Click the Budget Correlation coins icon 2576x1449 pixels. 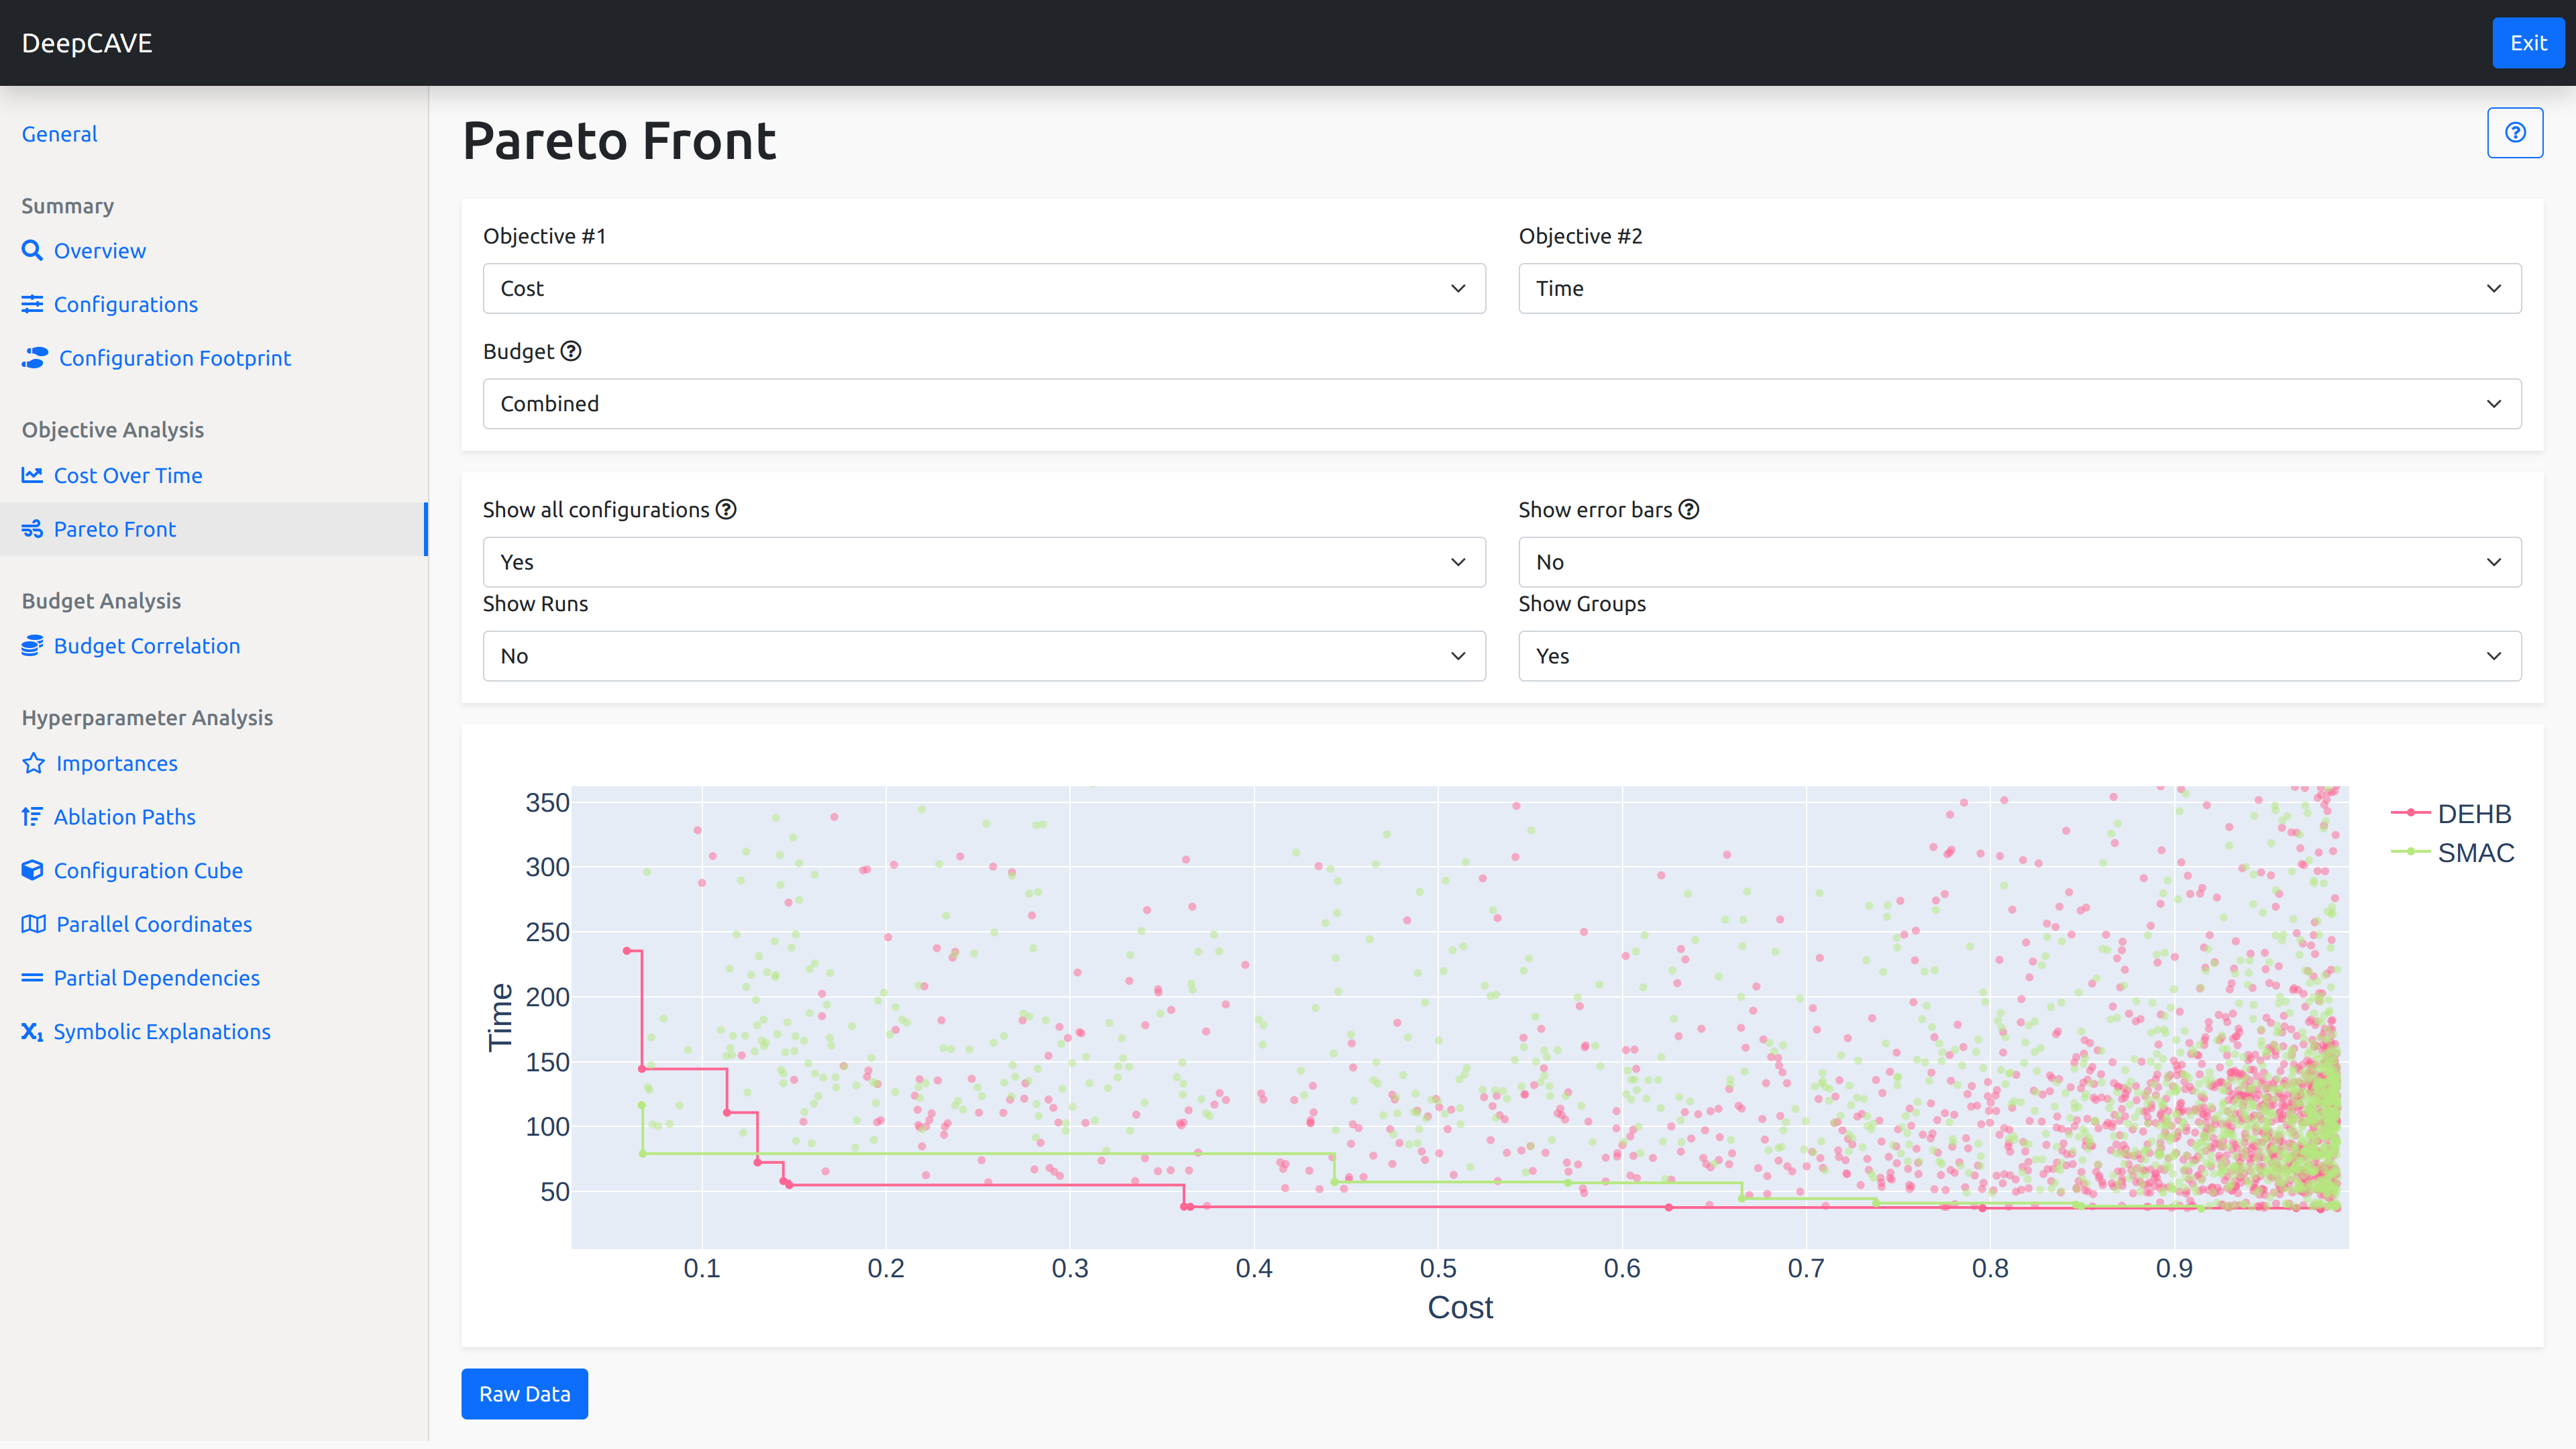pos(32,645)
